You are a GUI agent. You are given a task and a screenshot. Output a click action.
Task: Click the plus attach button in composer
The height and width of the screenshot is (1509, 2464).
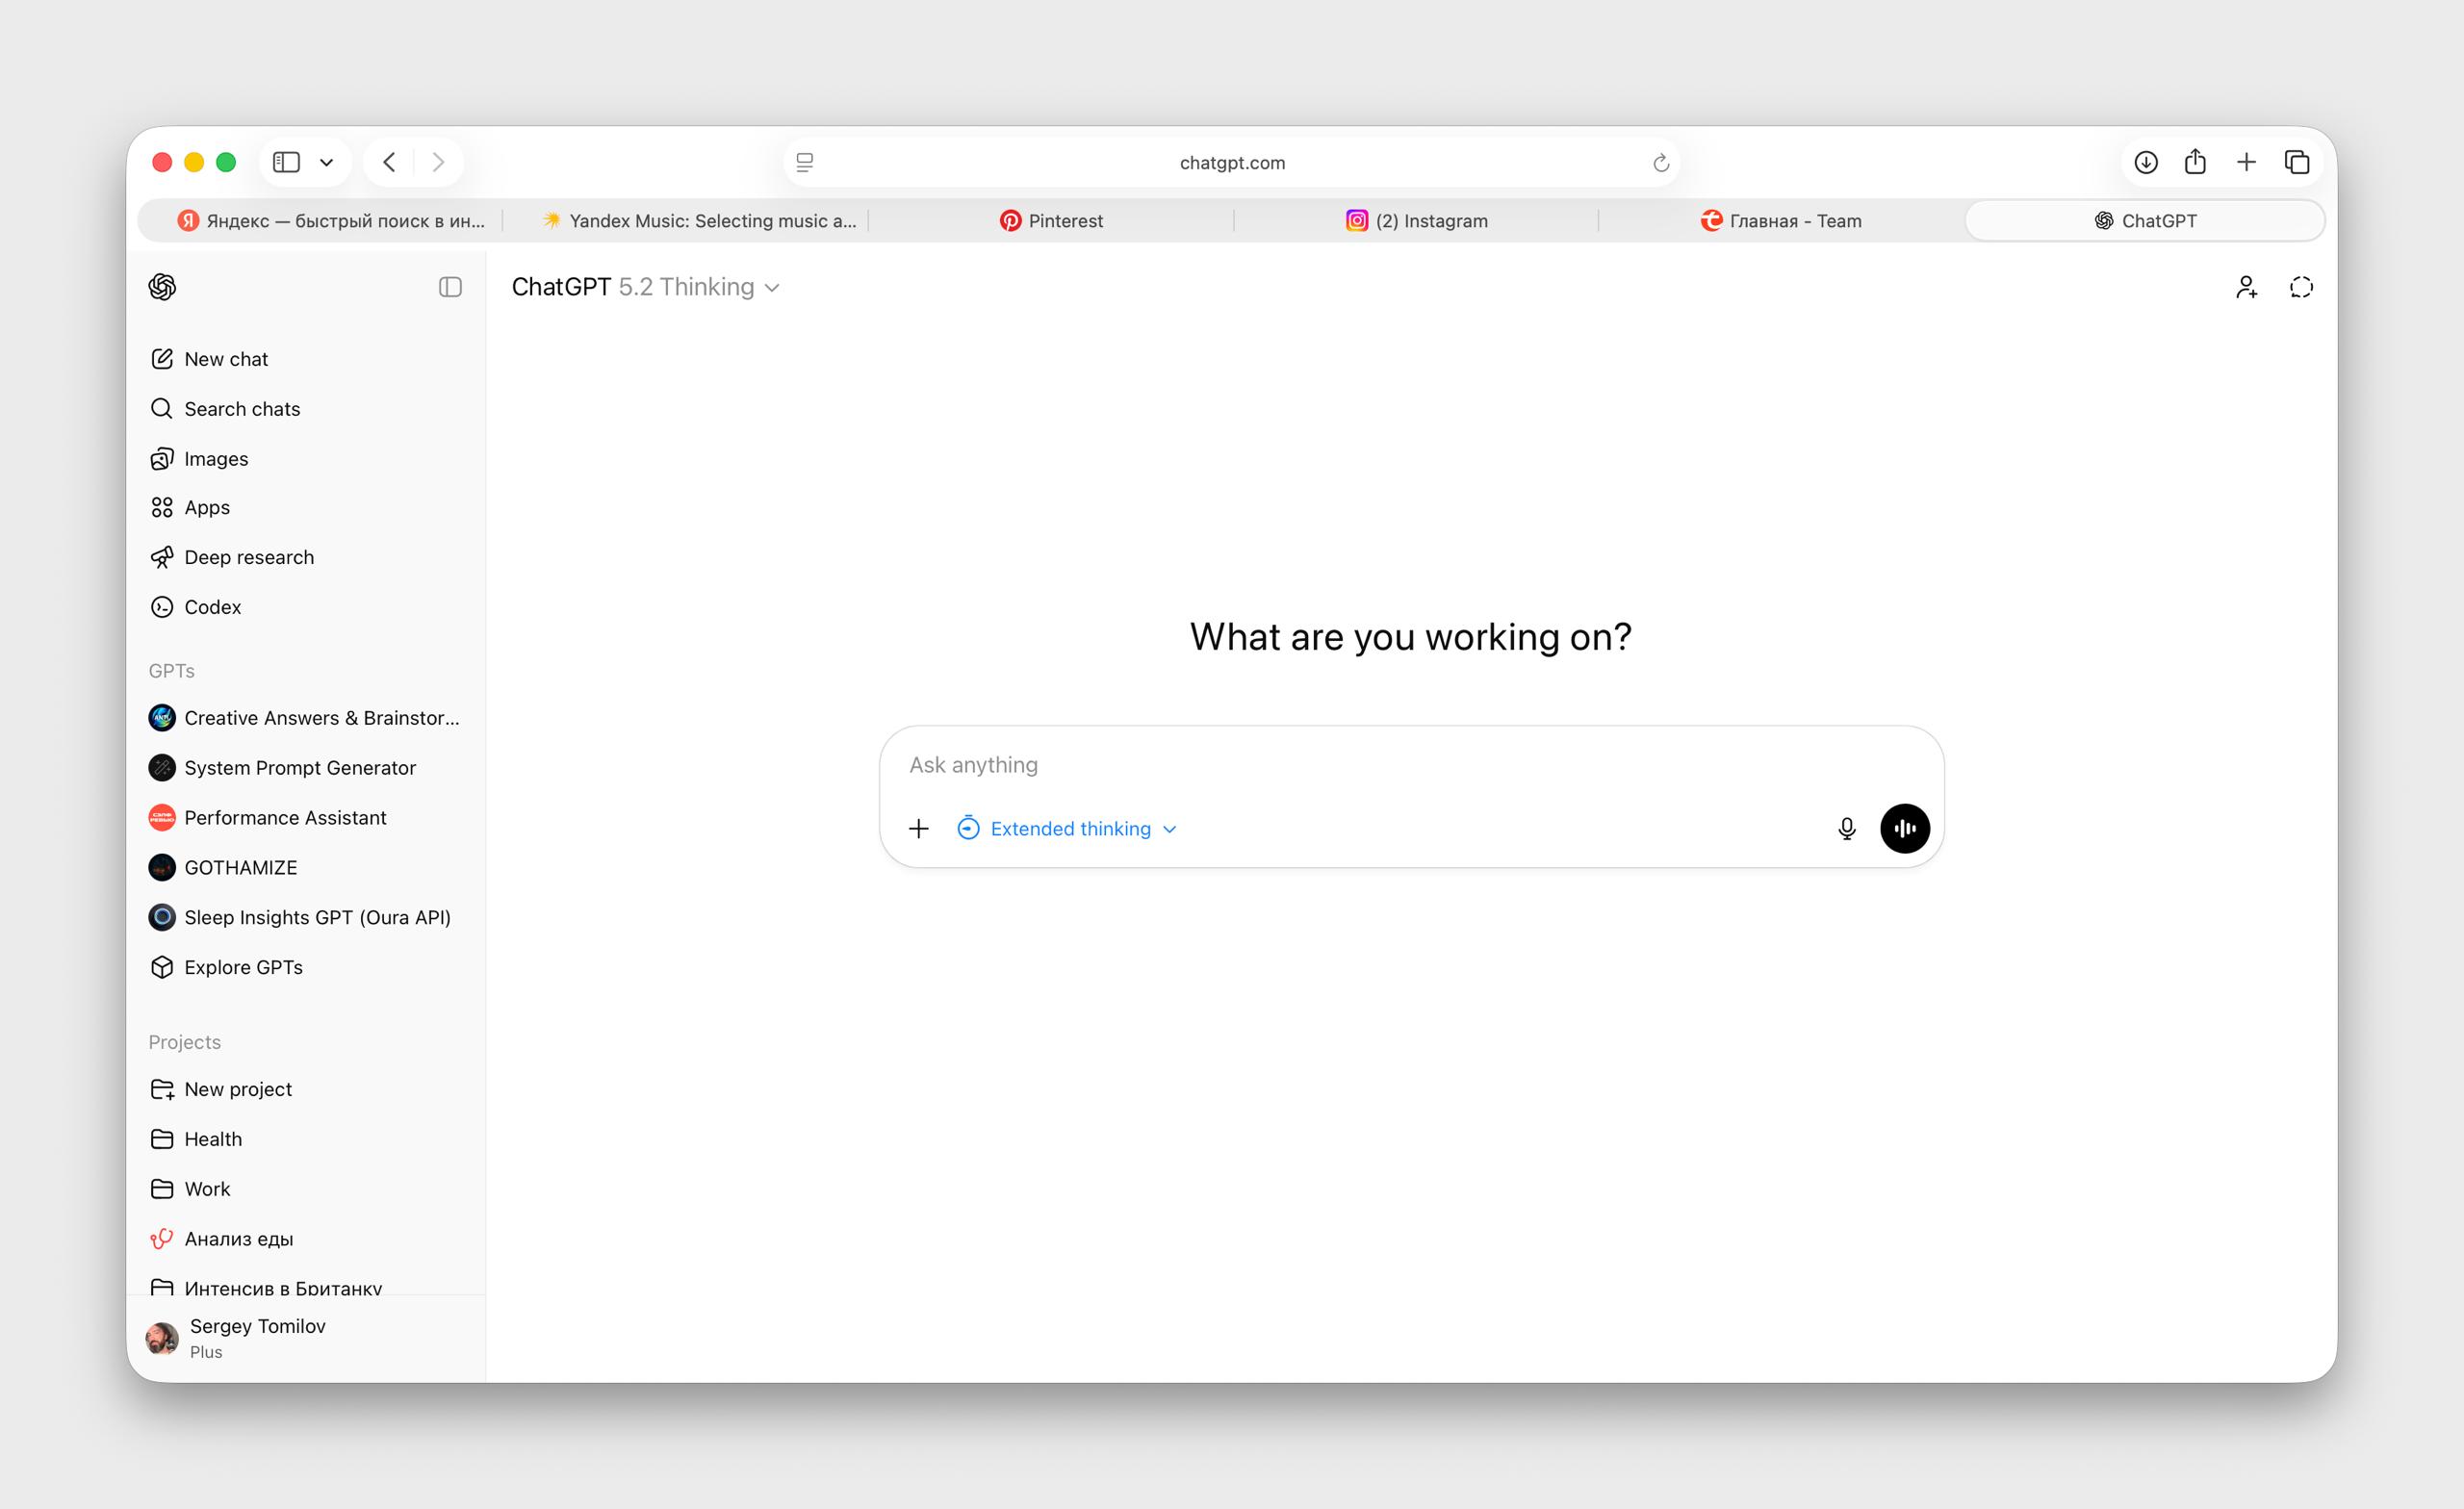(x=918, y=829)
